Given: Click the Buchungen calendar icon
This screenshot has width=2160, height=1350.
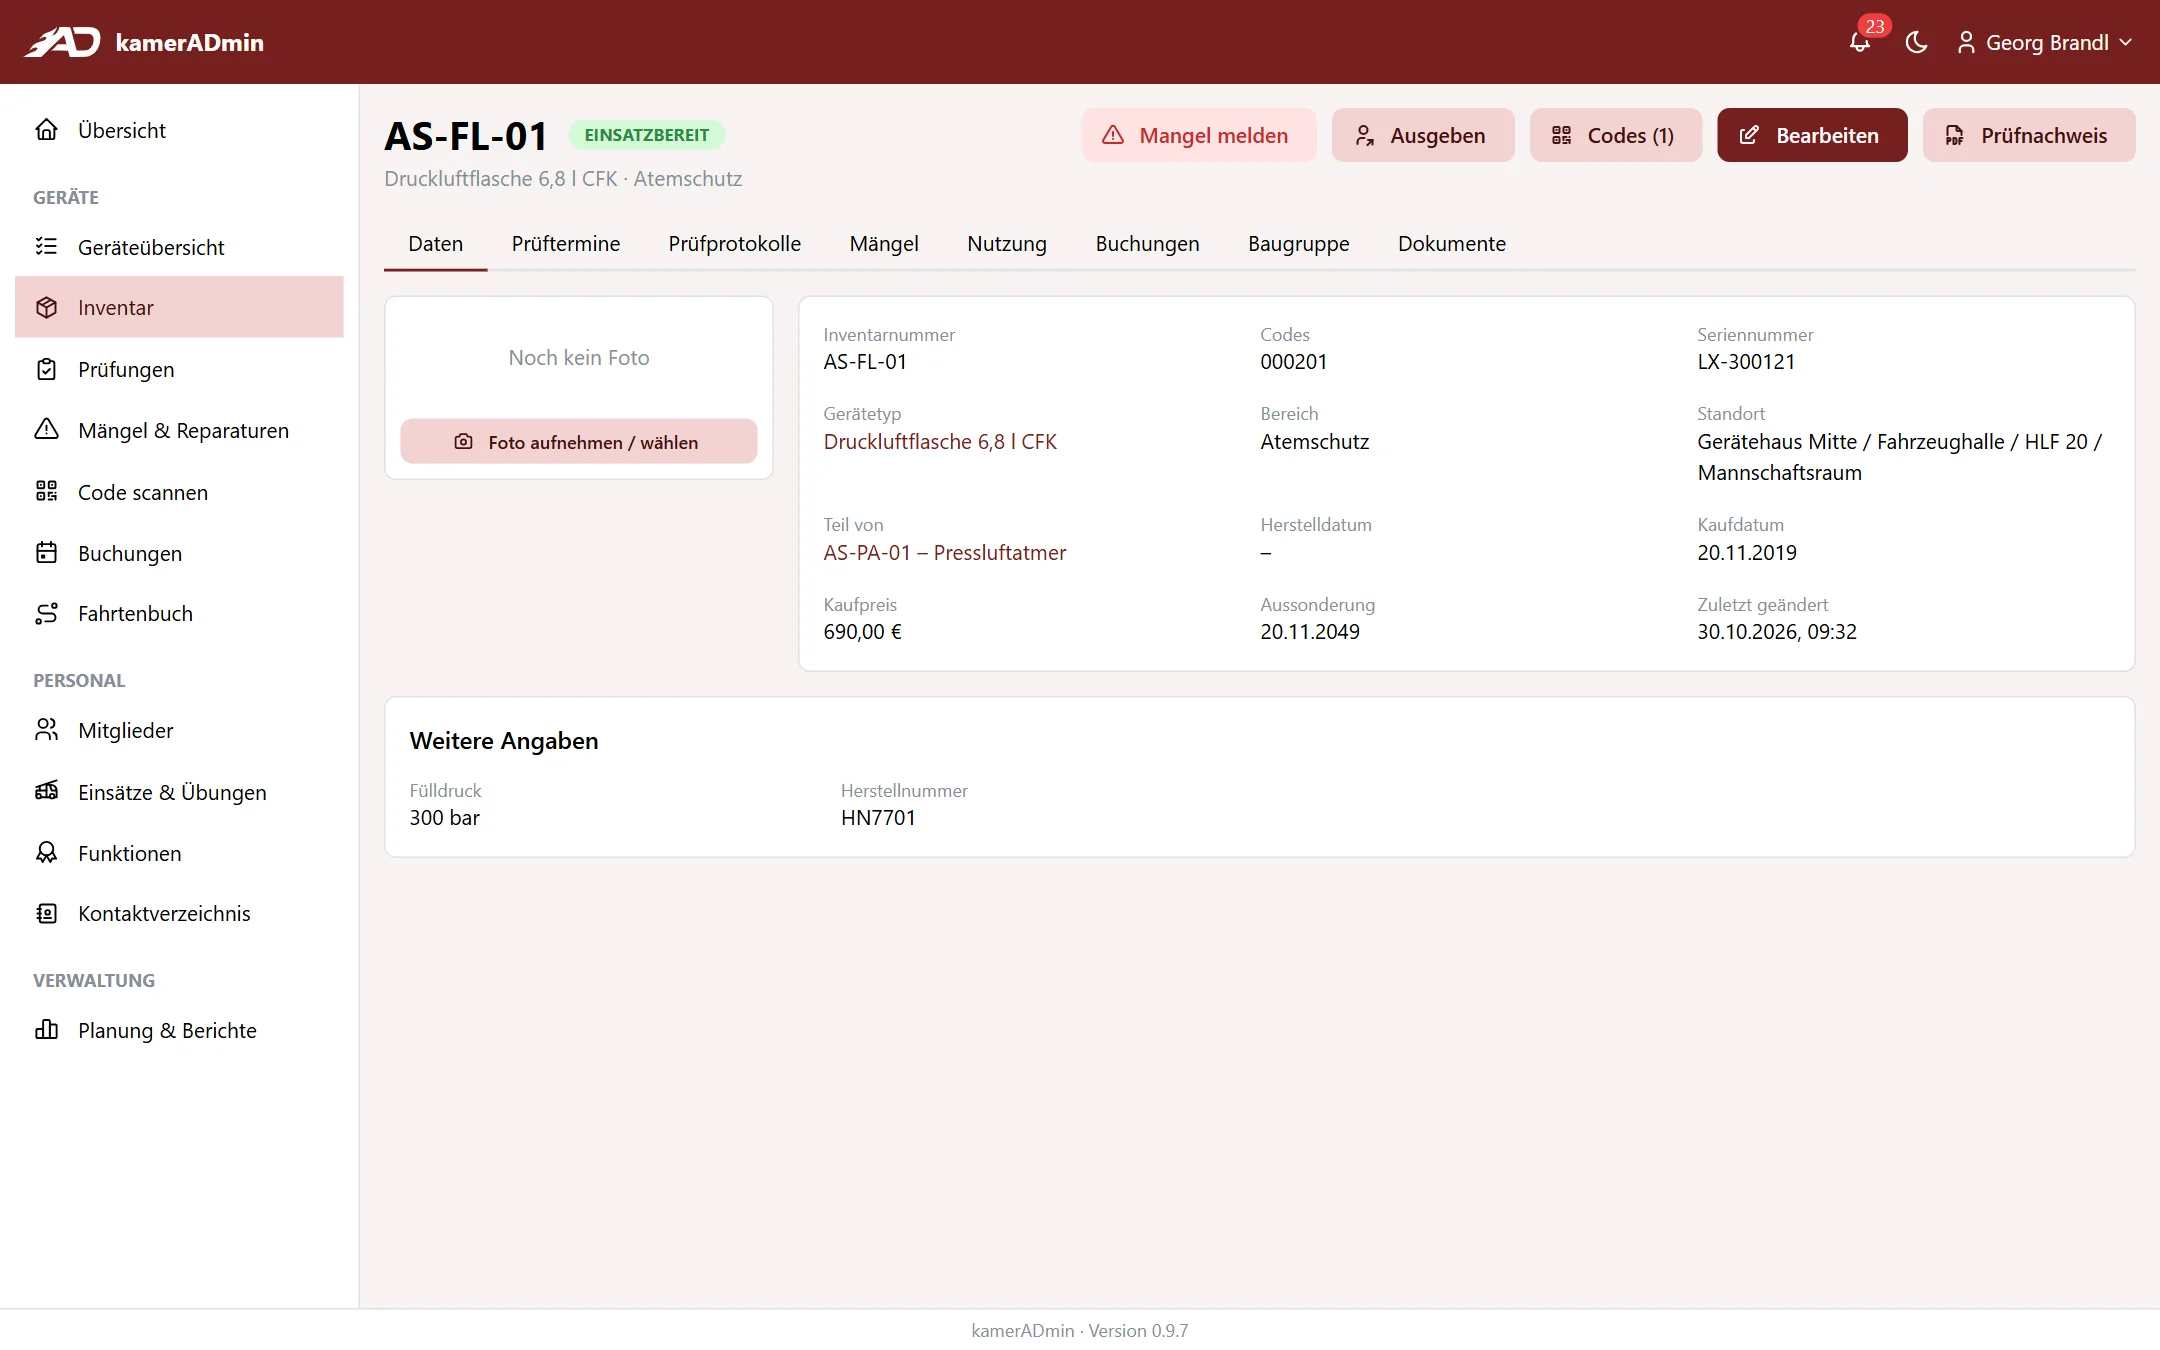Looking at the screenshot, I should pos(46,553).
